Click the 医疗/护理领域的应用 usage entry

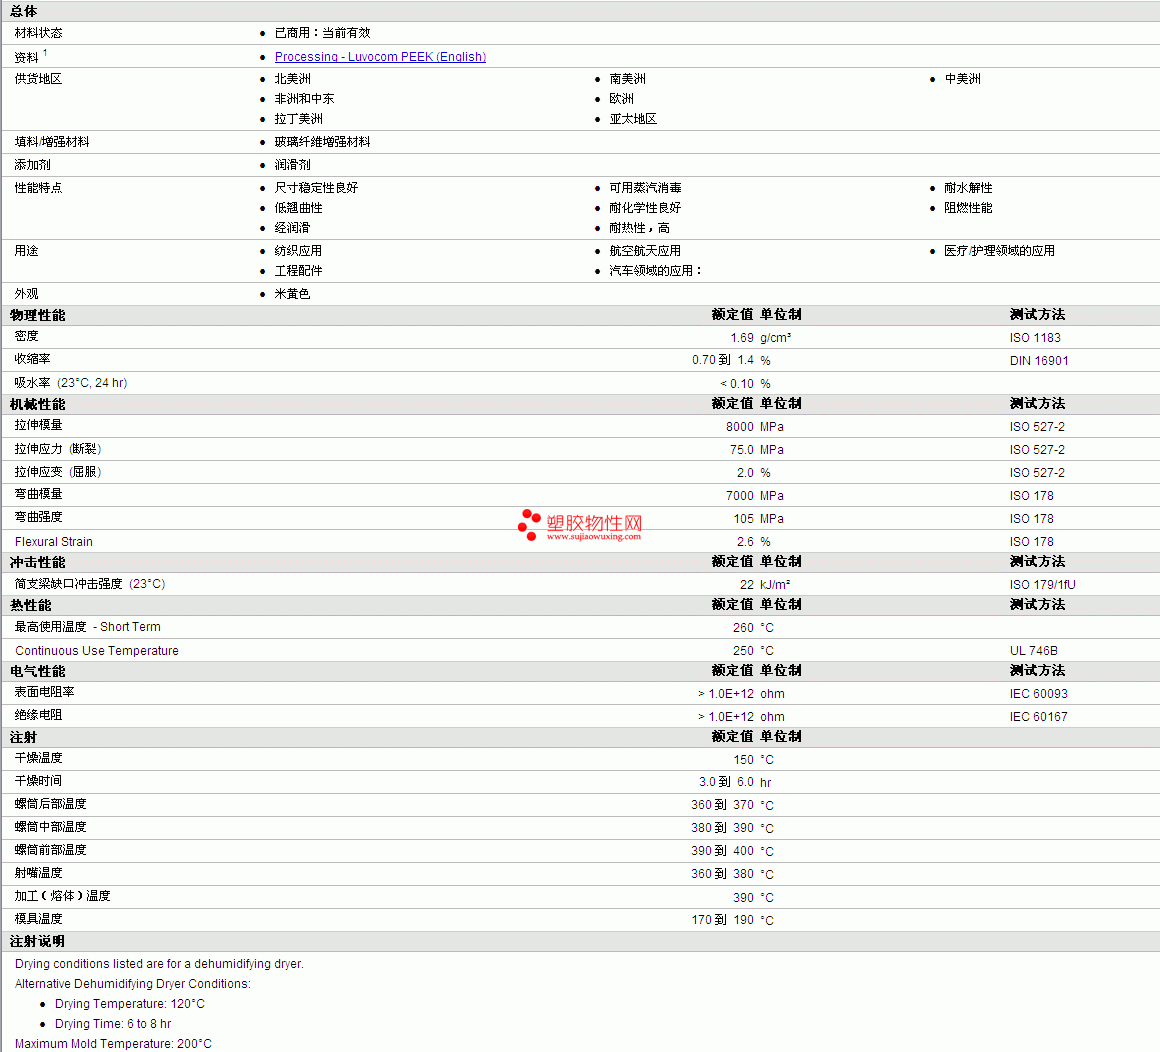click(999, 251)
